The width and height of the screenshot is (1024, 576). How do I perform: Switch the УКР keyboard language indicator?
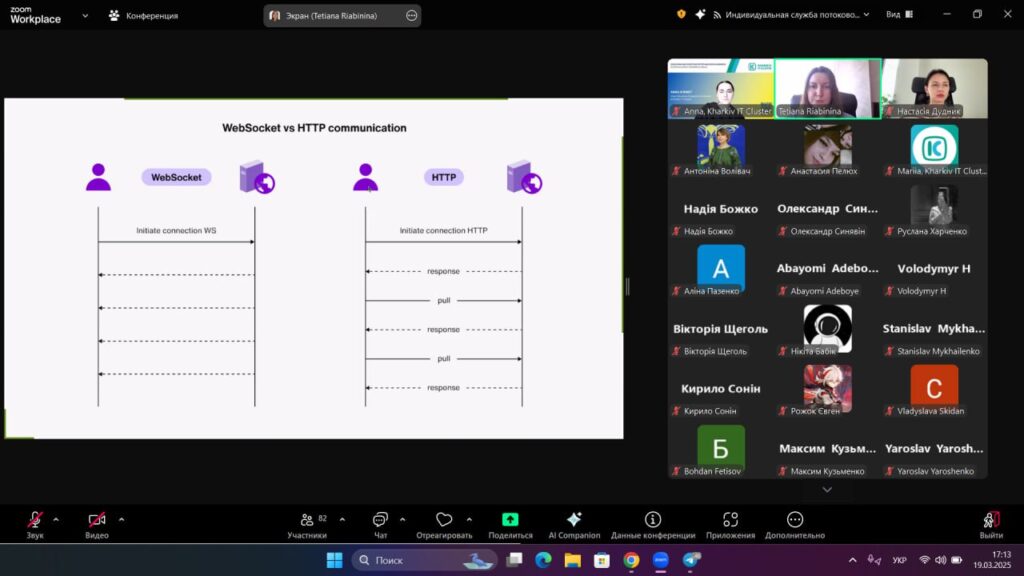tap(899, 560)
